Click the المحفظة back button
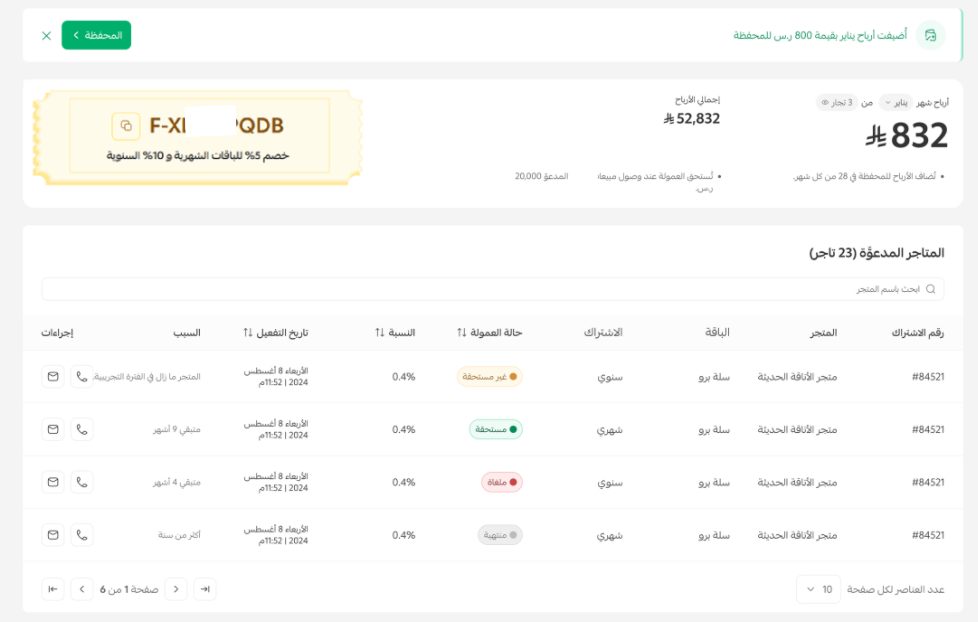Image resolution: width=978 pixels, height=622 pixels. [97, 33]
